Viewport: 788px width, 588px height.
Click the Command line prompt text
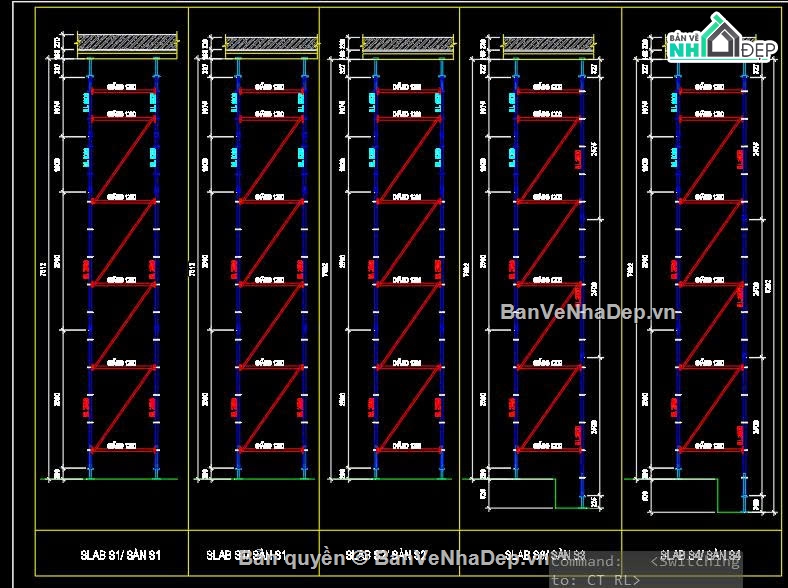click(x=646, y=570)
